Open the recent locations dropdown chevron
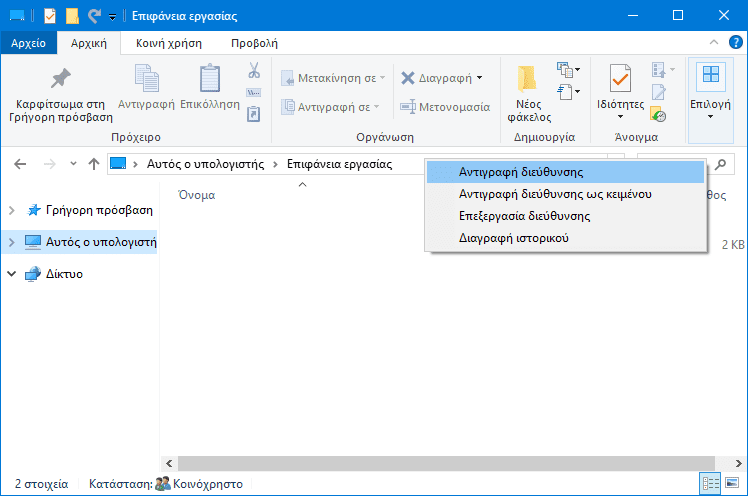 click(x=73, y=164)
